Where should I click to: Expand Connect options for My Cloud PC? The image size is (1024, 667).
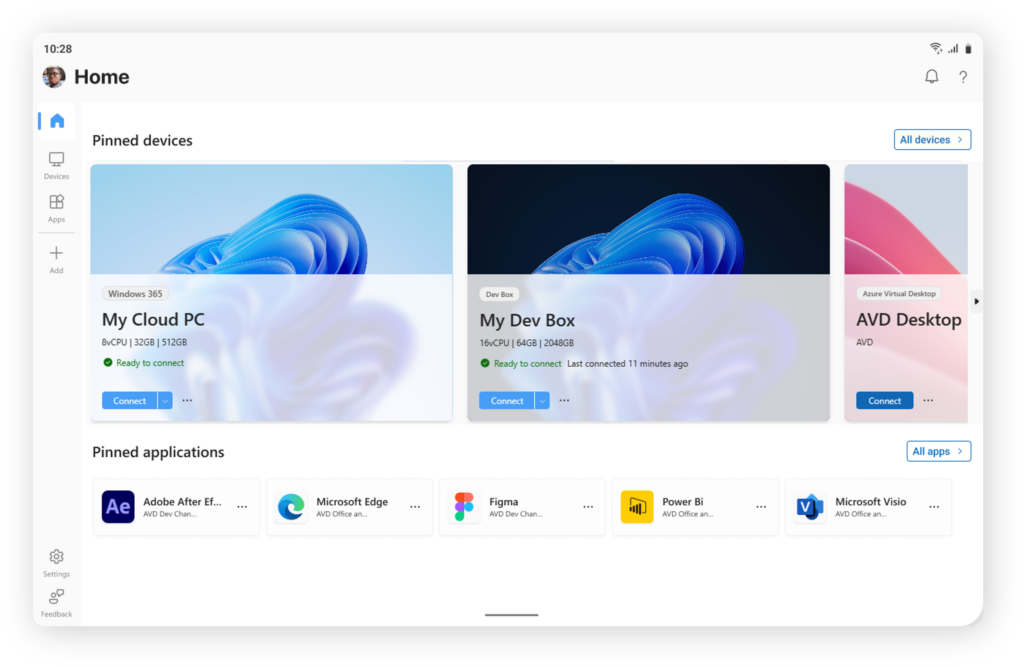coord(165,400)
